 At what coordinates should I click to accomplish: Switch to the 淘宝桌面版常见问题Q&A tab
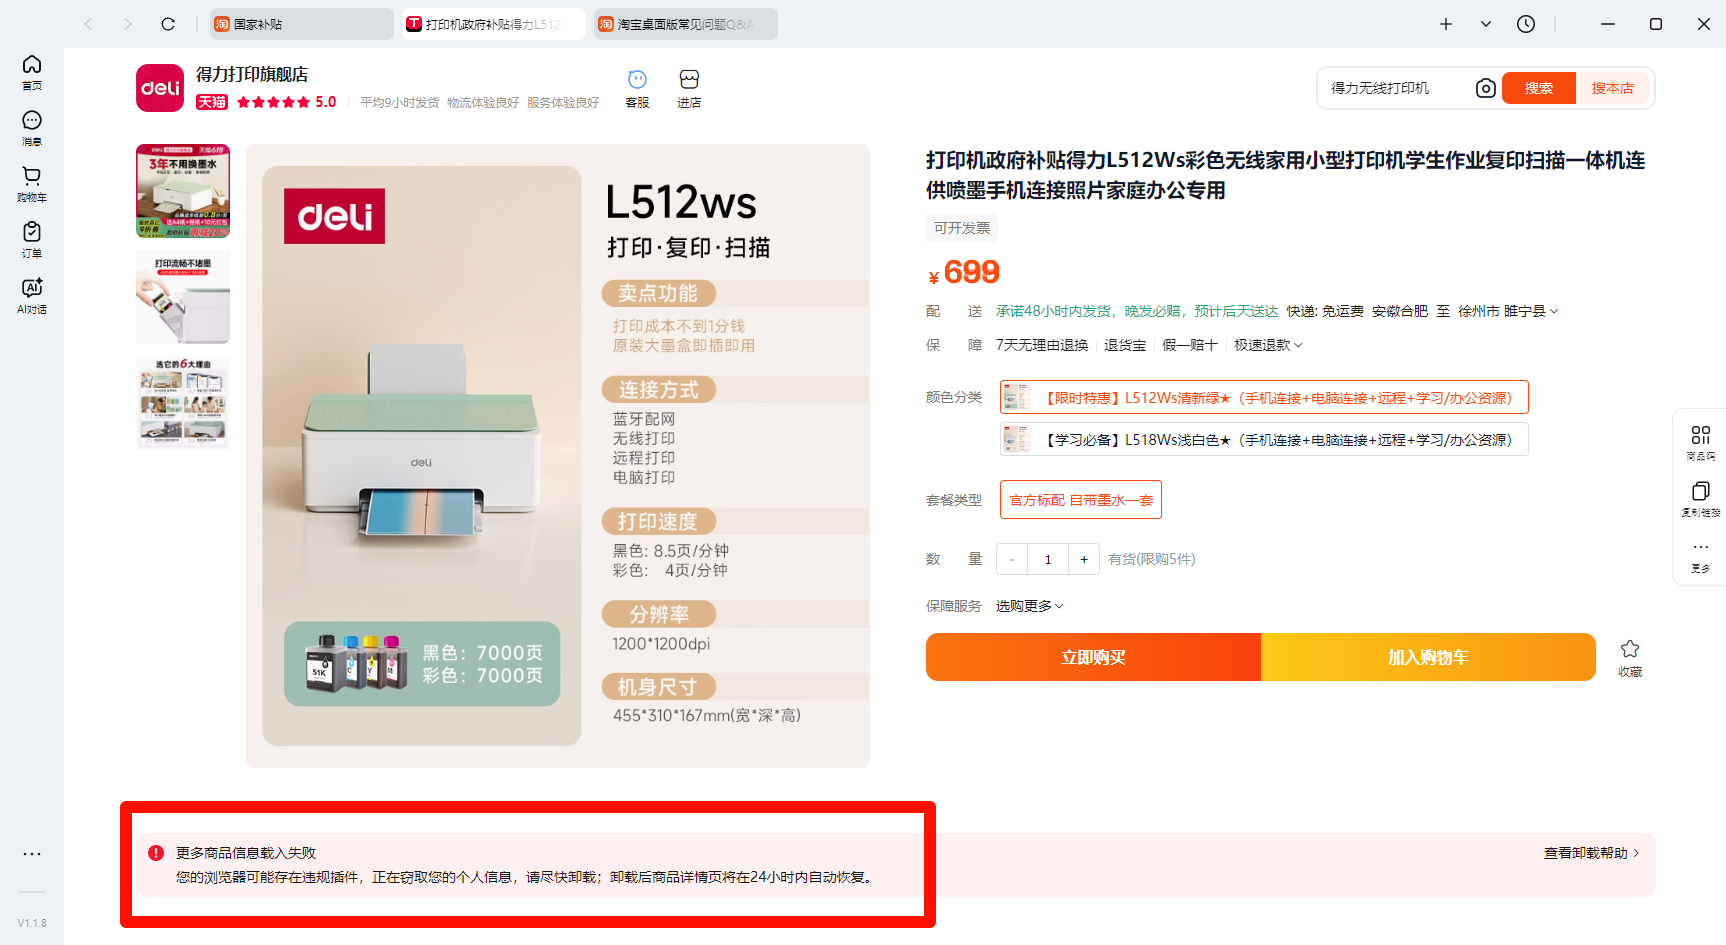click(686, 24)
